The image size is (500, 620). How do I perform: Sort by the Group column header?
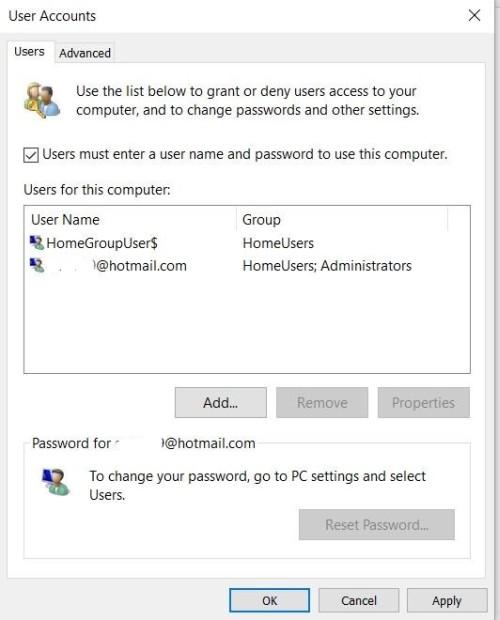[x=342, y=219]
